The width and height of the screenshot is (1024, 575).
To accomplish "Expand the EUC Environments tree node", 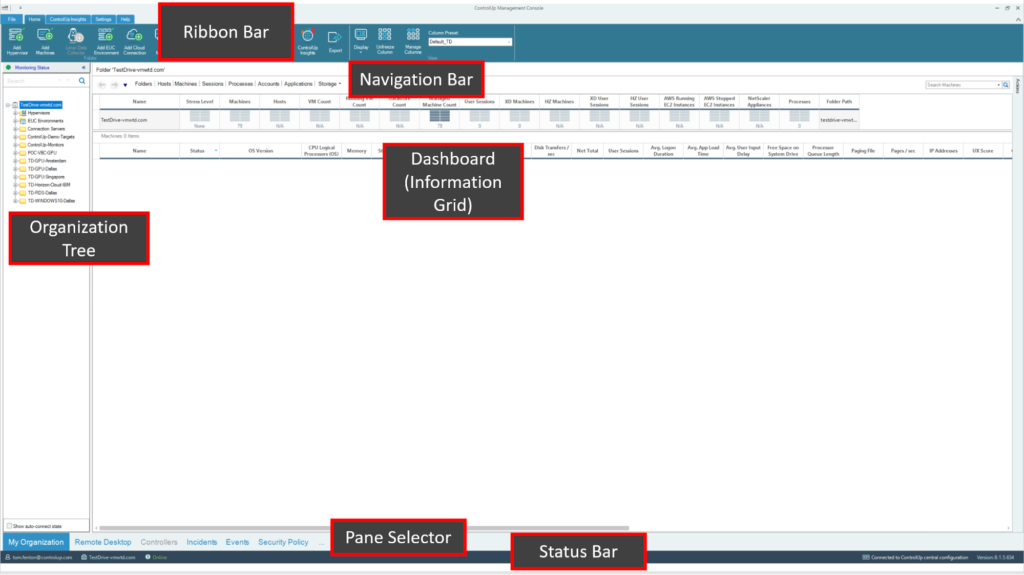I will coord(15,121).
